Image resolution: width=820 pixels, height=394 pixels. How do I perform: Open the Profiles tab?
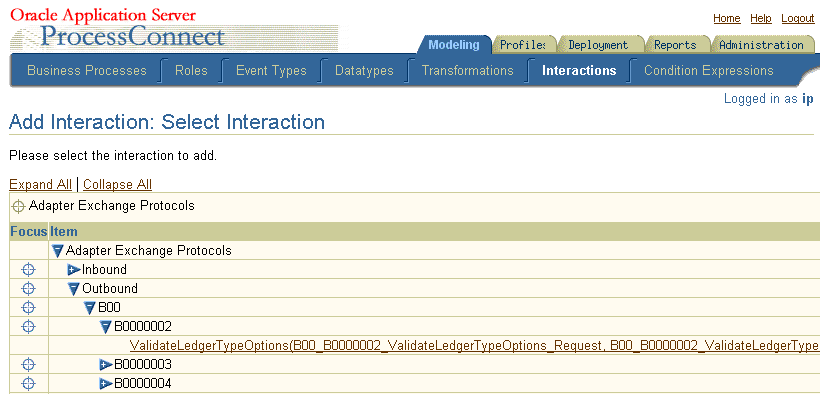(523, 45)
